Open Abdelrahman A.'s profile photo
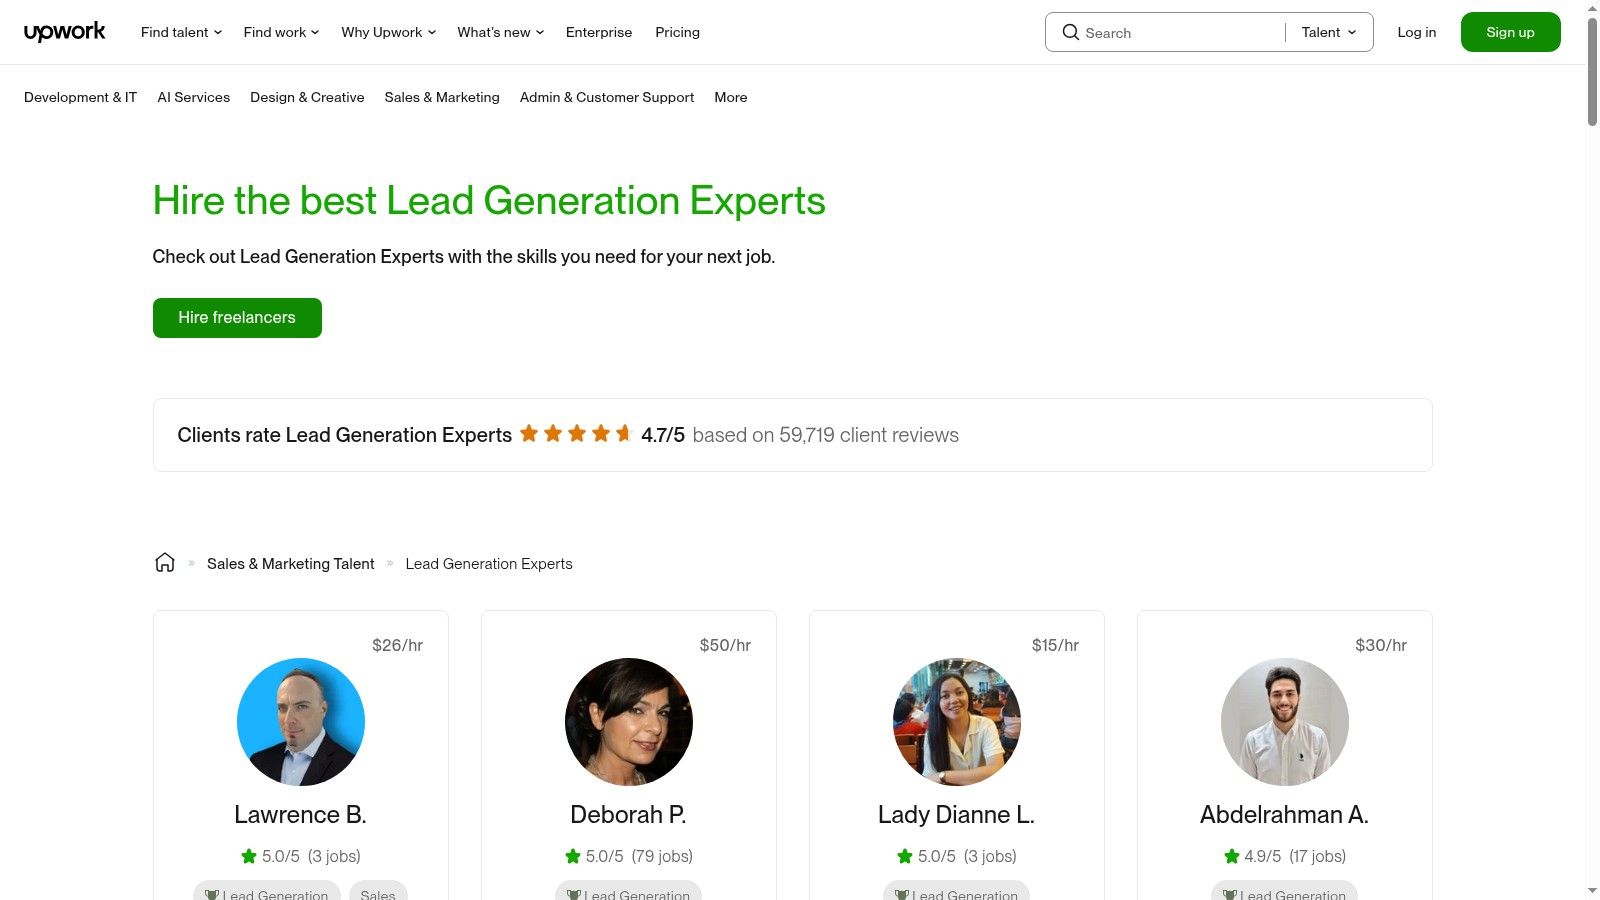 (x=1285, y=722)
